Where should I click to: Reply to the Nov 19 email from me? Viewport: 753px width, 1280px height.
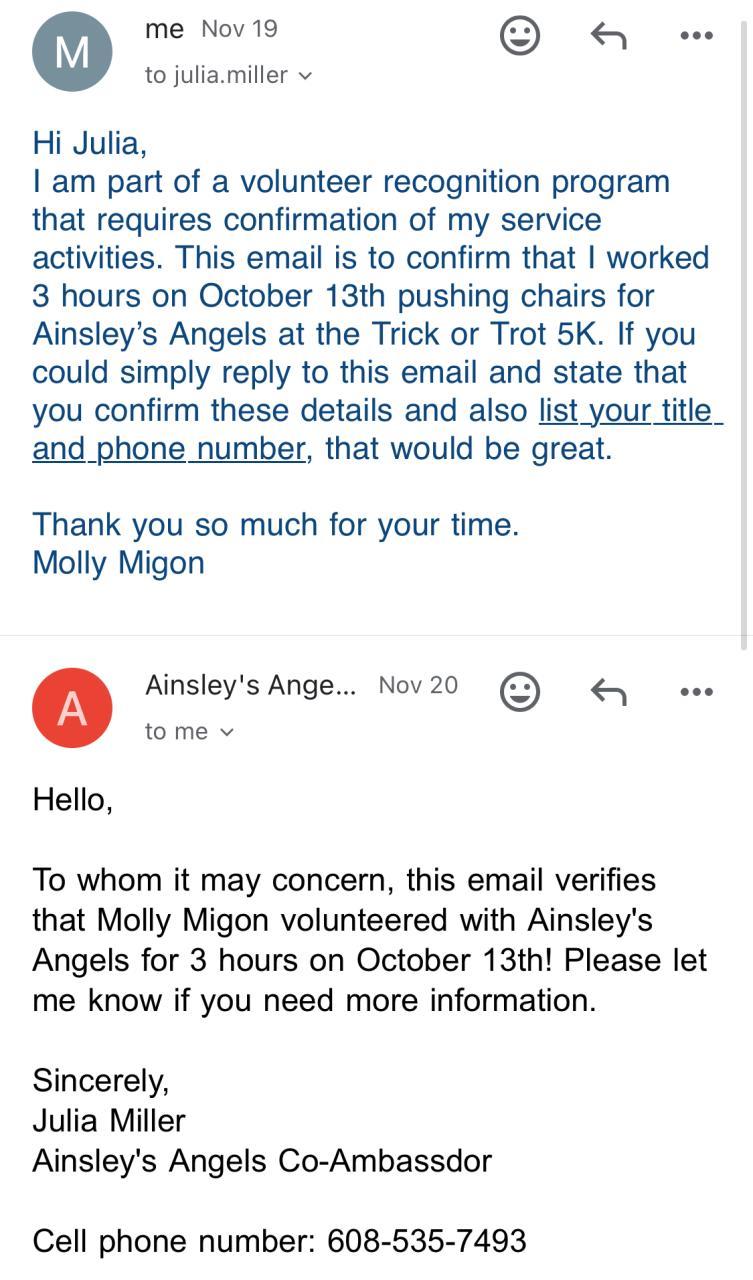608,36
